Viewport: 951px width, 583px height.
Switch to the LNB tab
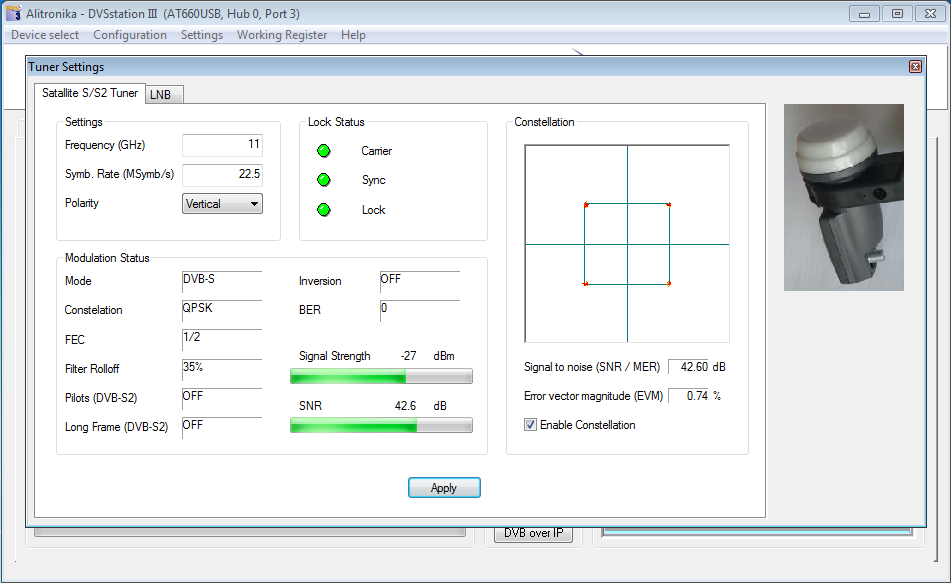tap(160, 94)
